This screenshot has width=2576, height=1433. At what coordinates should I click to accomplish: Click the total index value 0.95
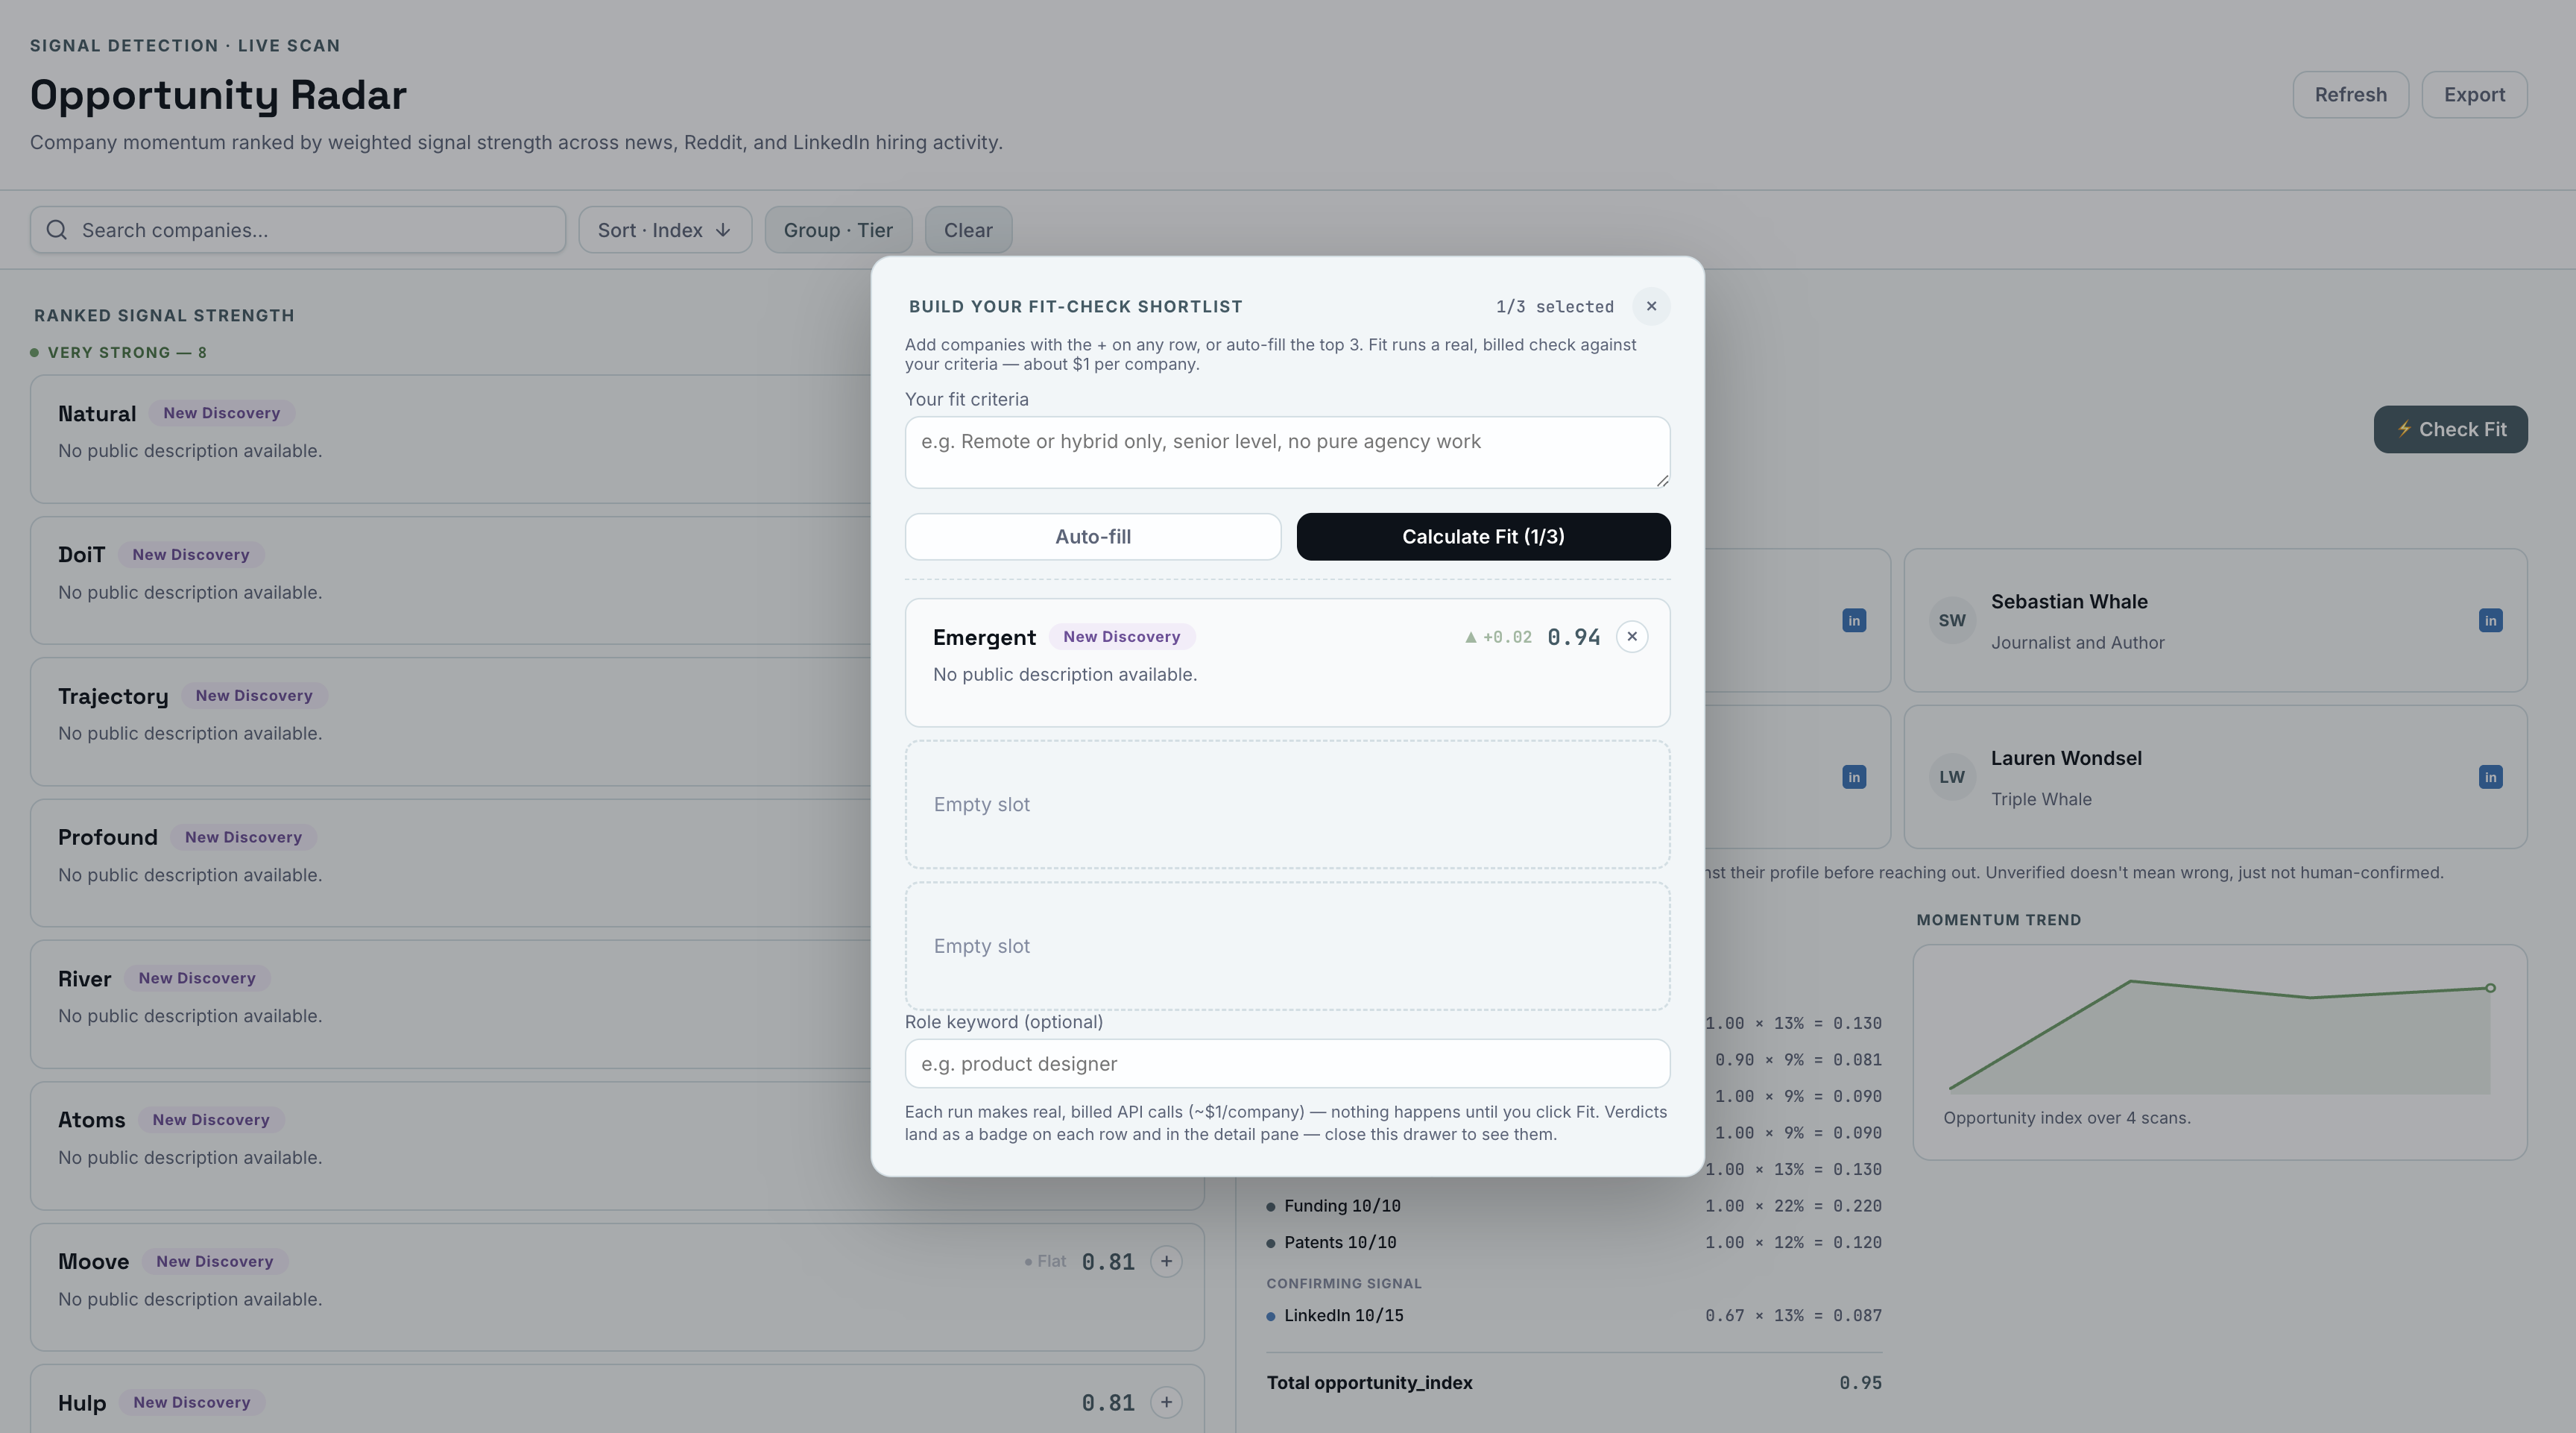1860,1383
